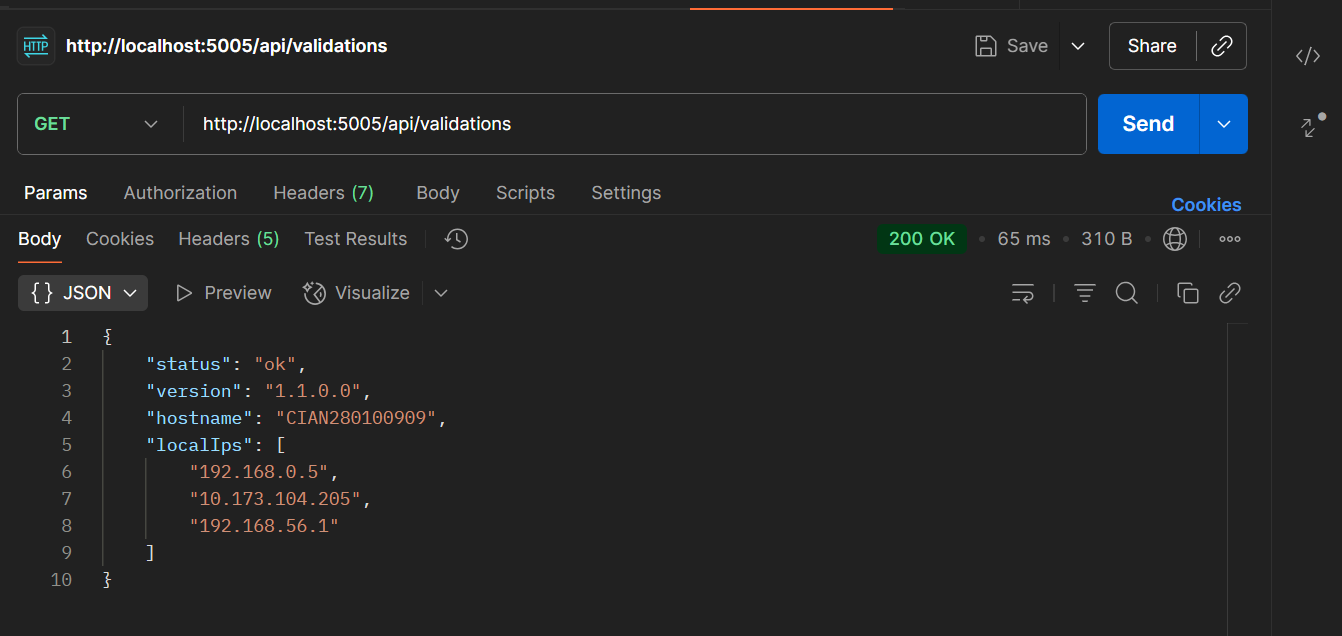This screenshot has width=1342, height=636.
Task: Change the JSON response format dropdown
Action: point(83,293)
